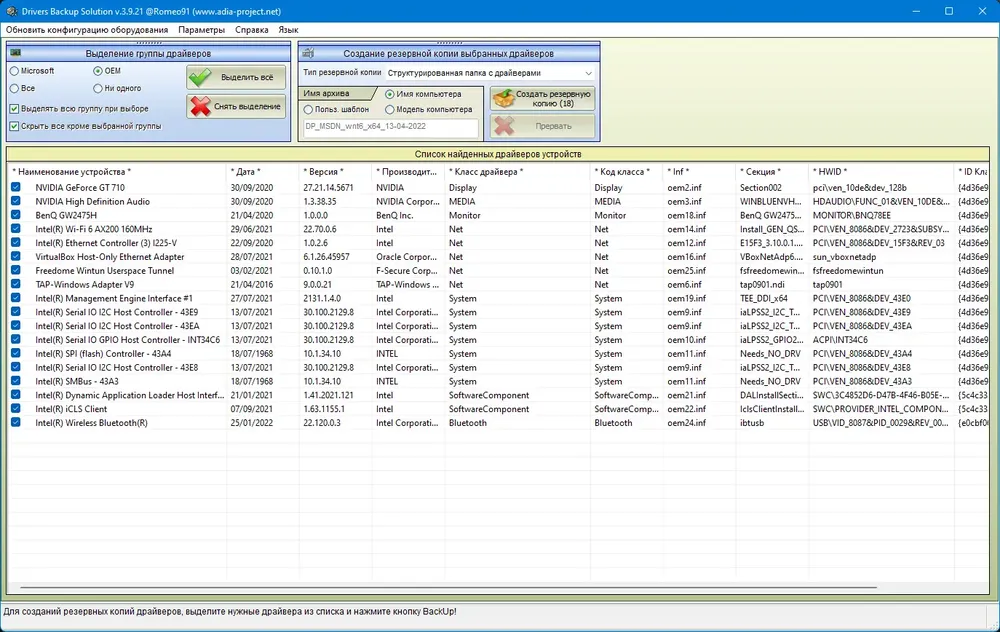This screenshot has height=632, width=1000.
Task: Click the red X icon on Прервать
Action: pyautogui.click(x=504, y=126)
